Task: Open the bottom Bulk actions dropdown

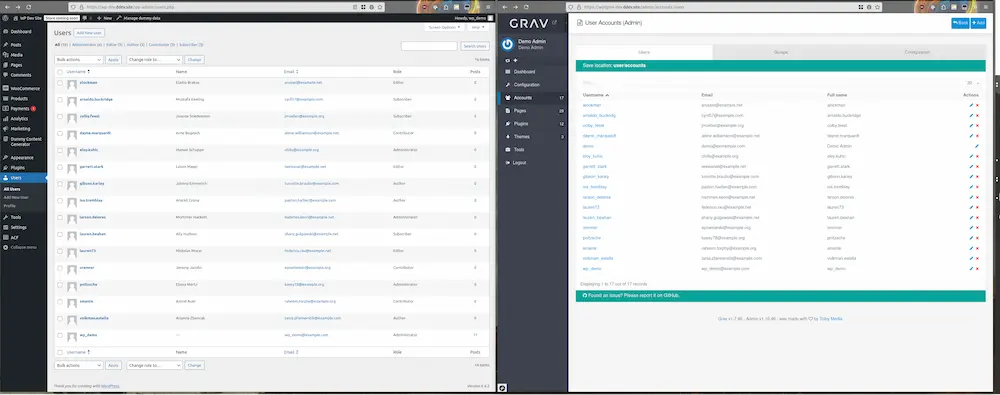Action: tap(78, 366)
